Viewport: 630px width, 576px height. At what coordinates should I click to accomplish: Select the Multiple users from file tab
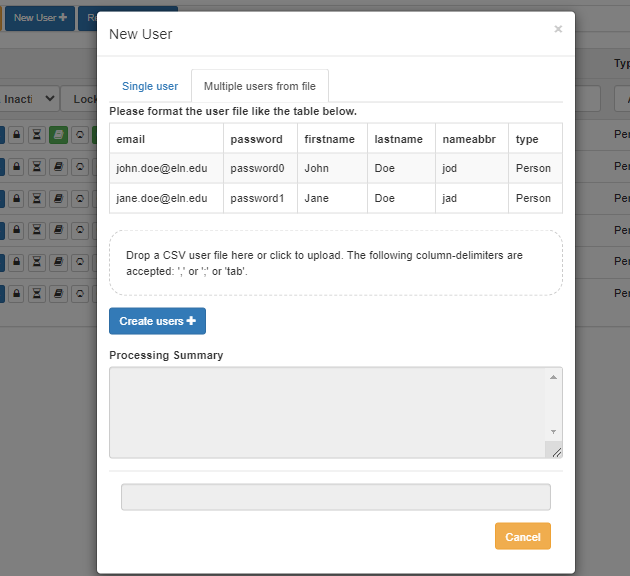pos(260,86)
